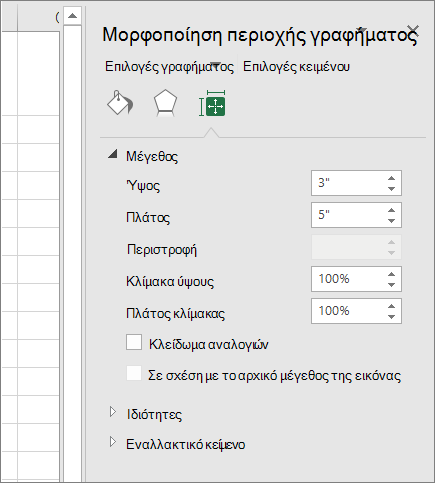The height and width of the screenshot is (483, 435).
Task: Decrease Πλάτος with the down arrow
Action: coord(391,221)
